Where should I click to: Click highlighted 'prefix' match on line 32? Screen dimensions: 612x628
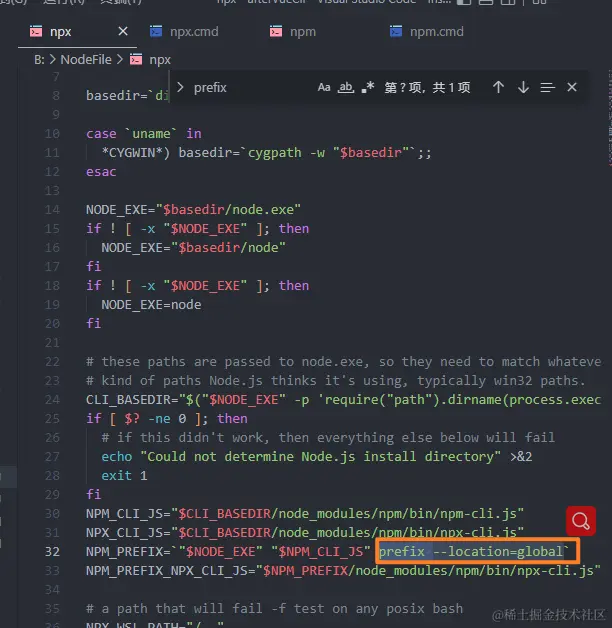pyautogui.click(x=402, y=552)
